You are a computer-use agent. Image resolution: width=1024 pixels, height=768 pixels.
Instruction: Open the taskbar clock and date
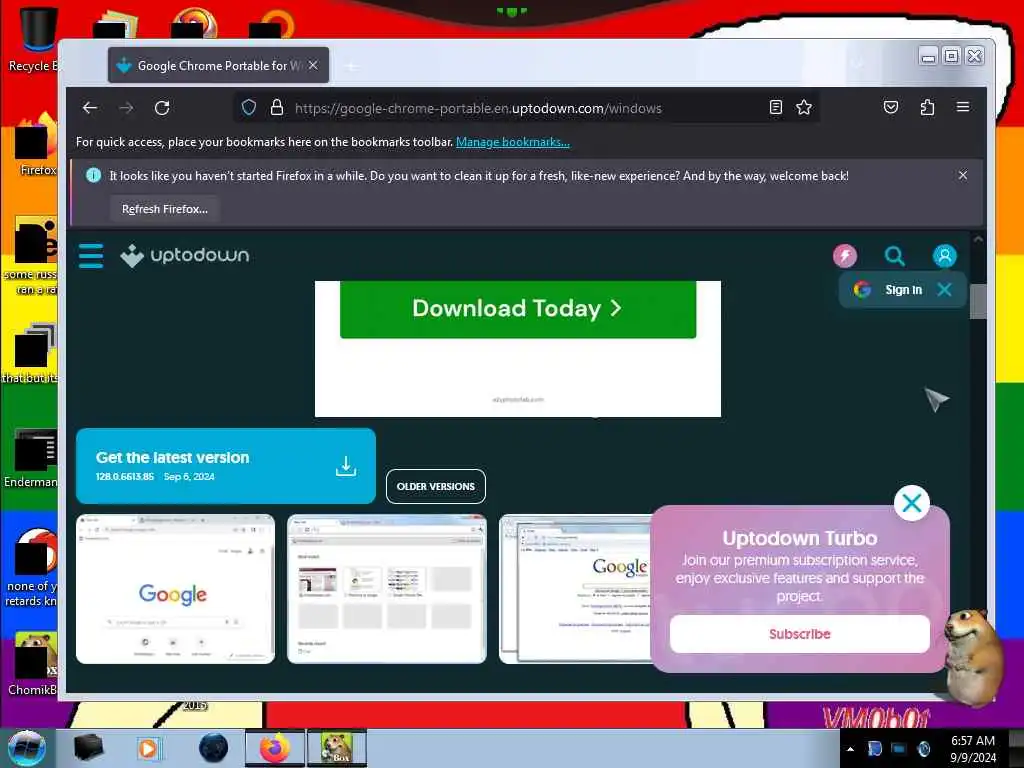pos(972,749)
